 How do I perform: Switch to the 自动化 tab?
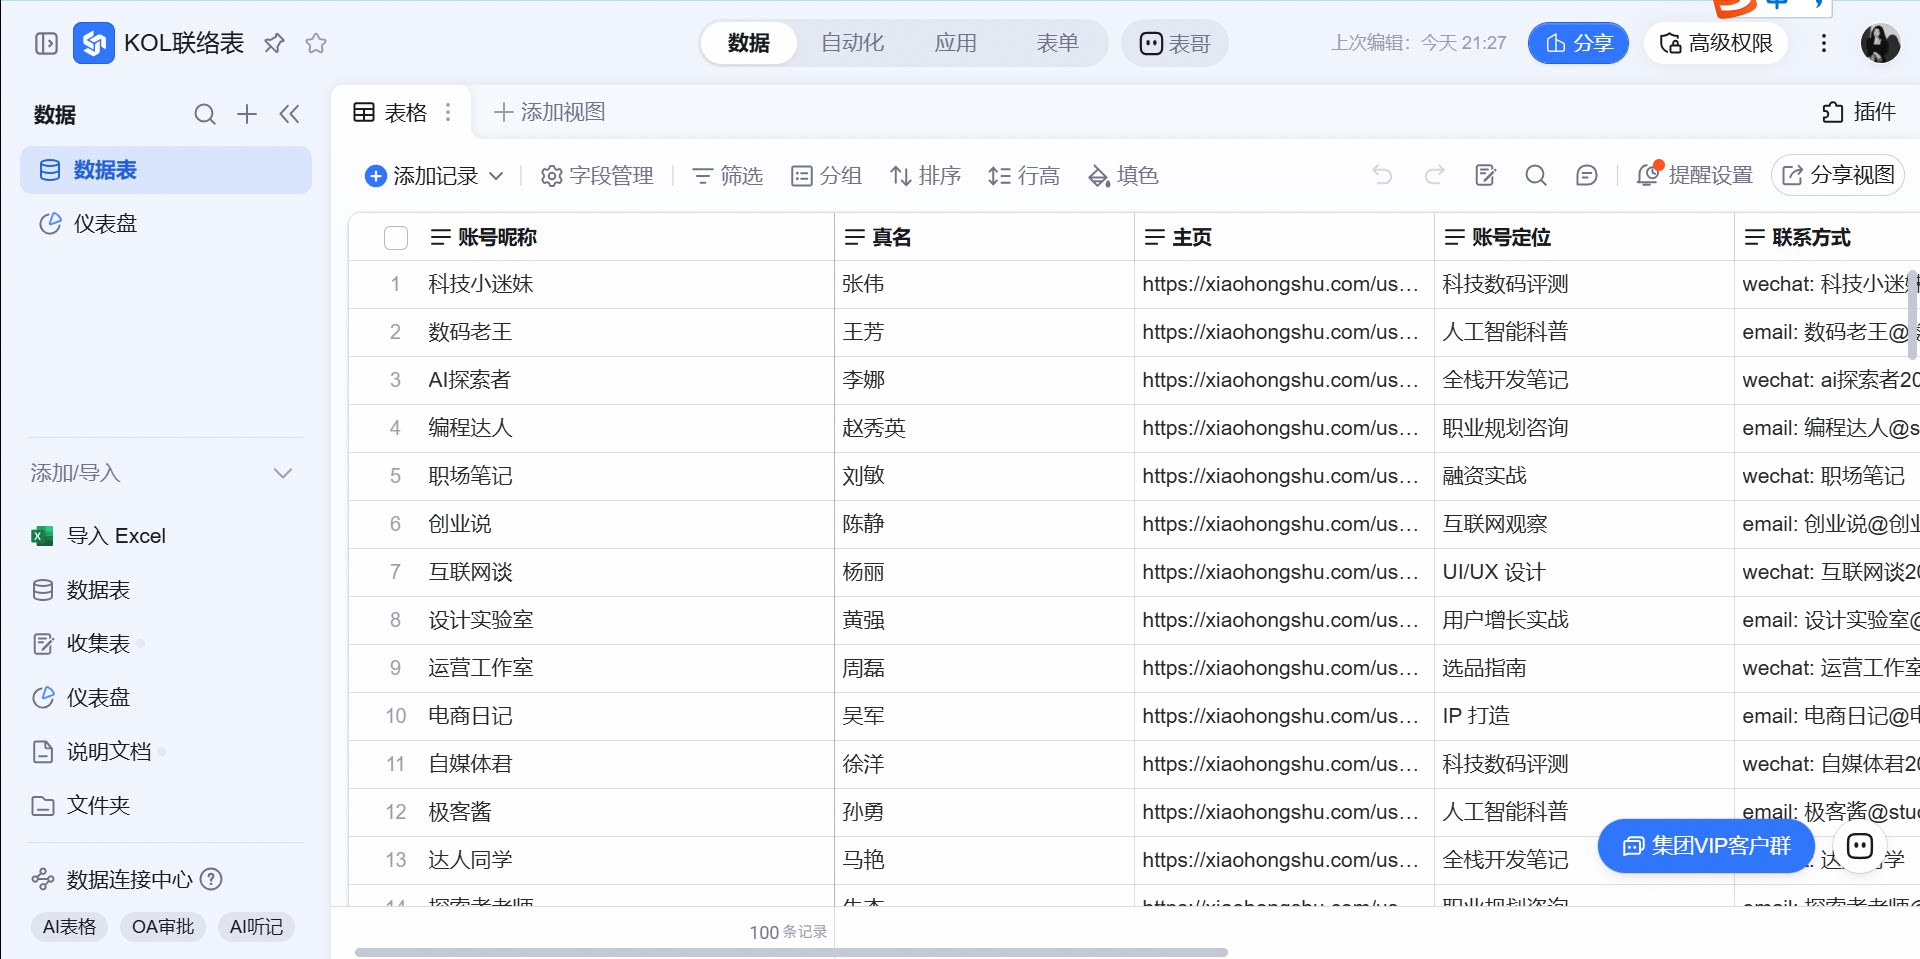(852, 43)
